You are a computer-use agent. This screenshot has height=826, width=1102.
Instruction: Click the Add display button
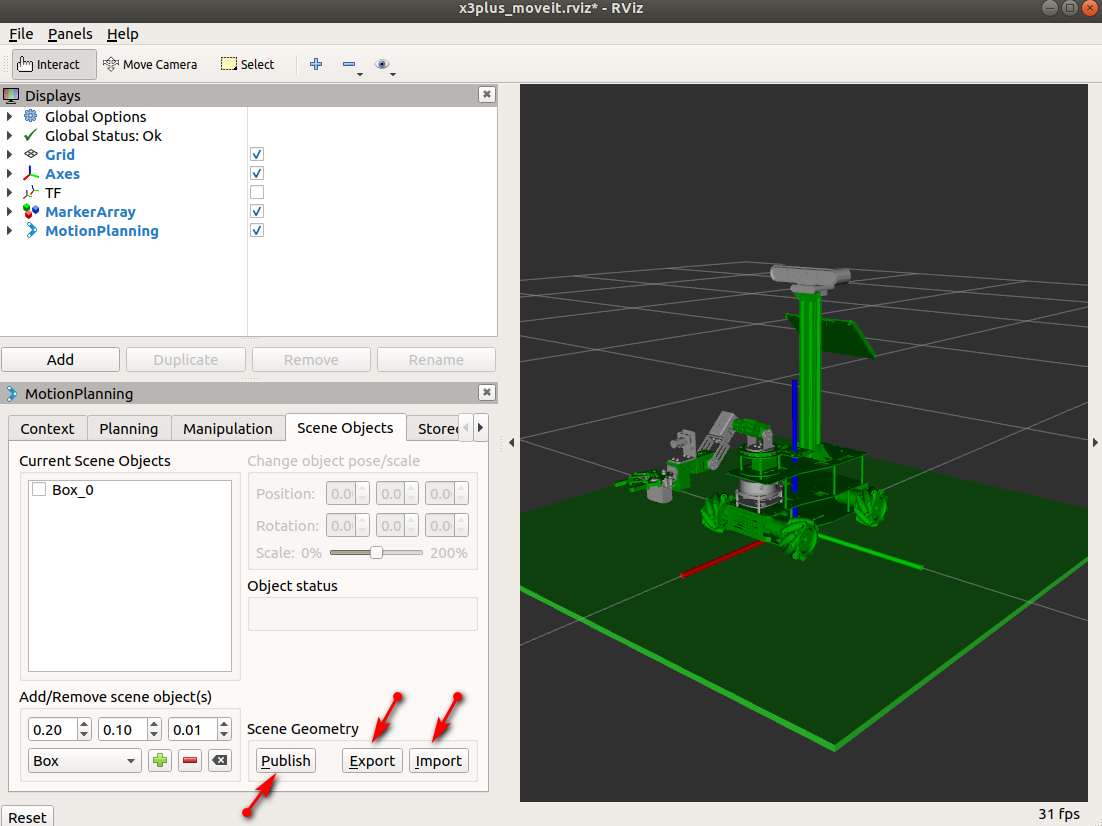[x=60, y=359]
